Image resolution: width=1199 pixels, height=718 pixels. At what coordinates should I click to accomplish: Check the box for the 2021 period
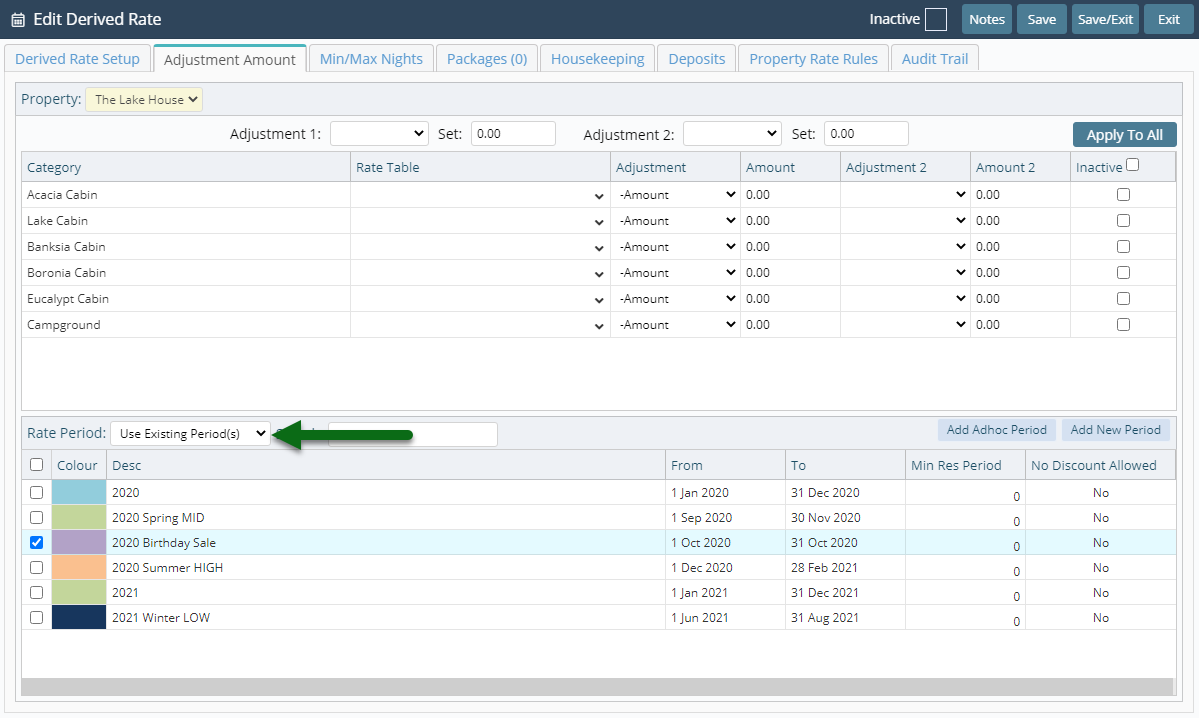(x=36, y=593)
